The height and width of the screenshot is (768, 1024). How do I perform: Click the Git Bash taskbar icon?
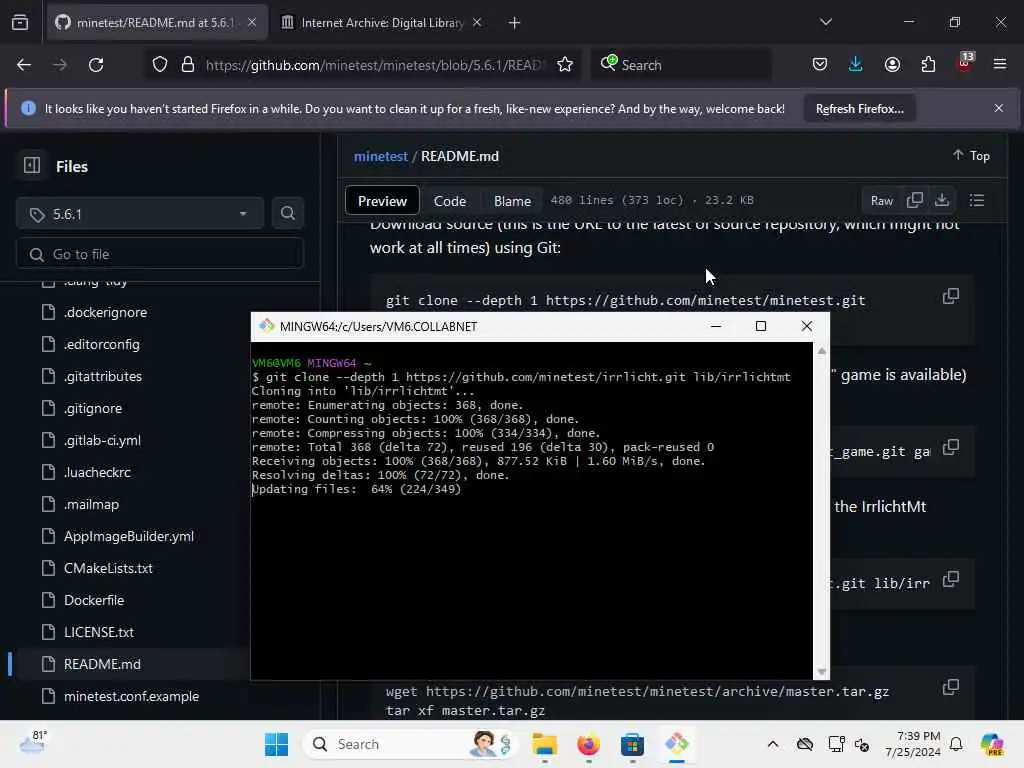point(677,744)
